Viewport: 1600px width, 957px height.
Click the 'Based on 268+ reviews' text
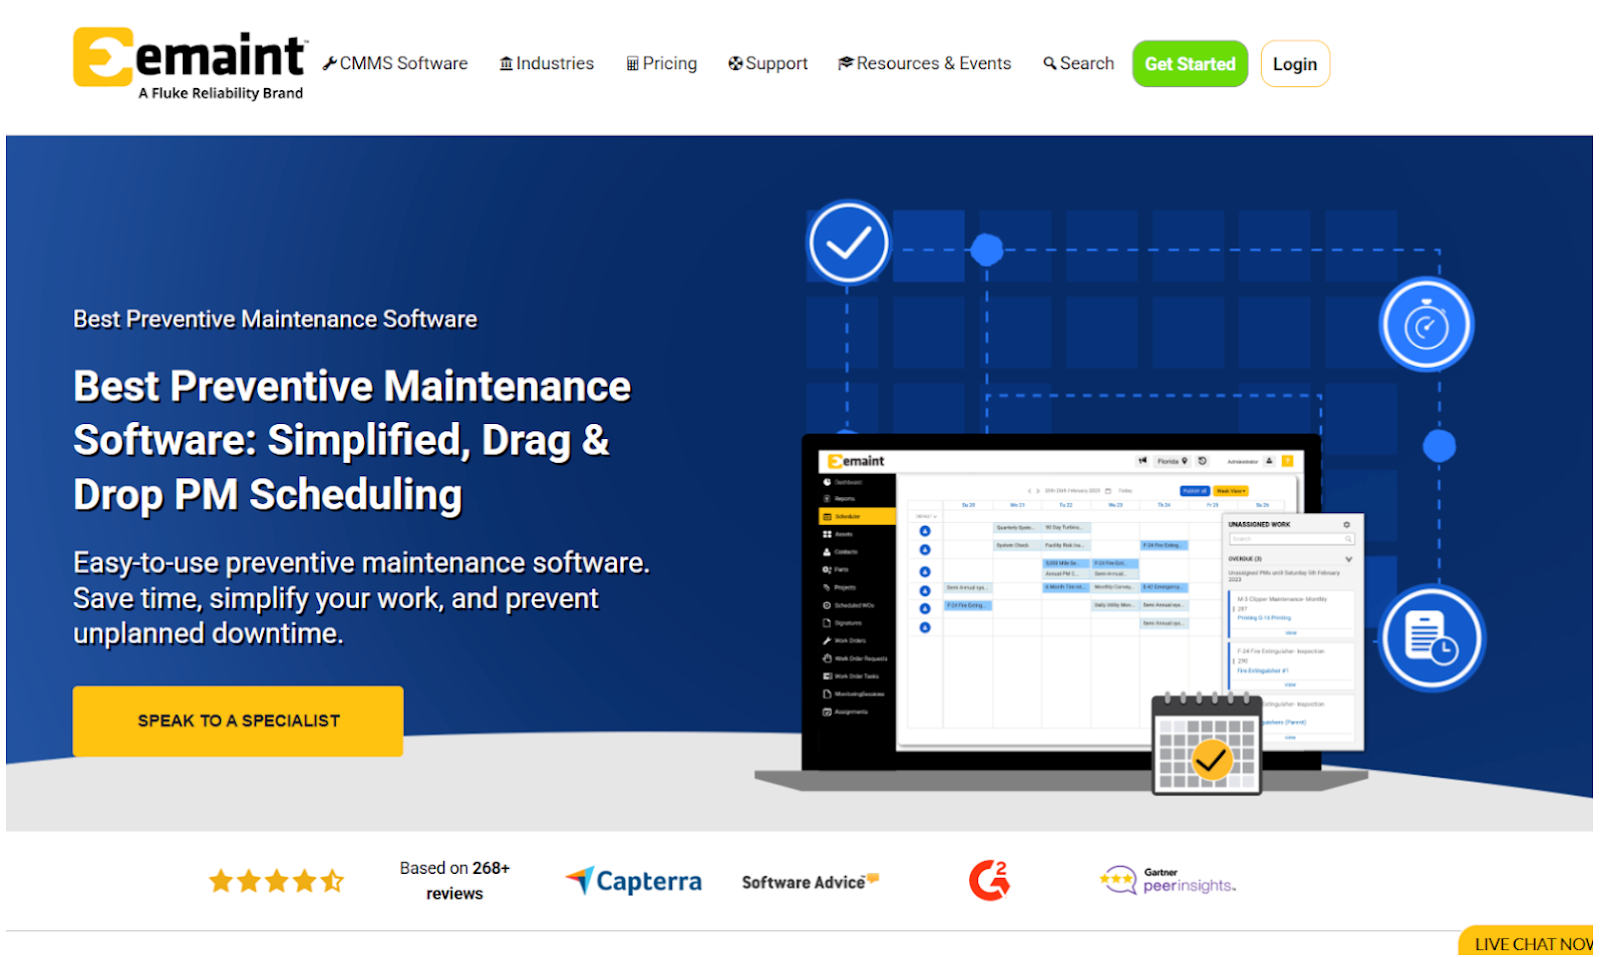click(455, 881)
